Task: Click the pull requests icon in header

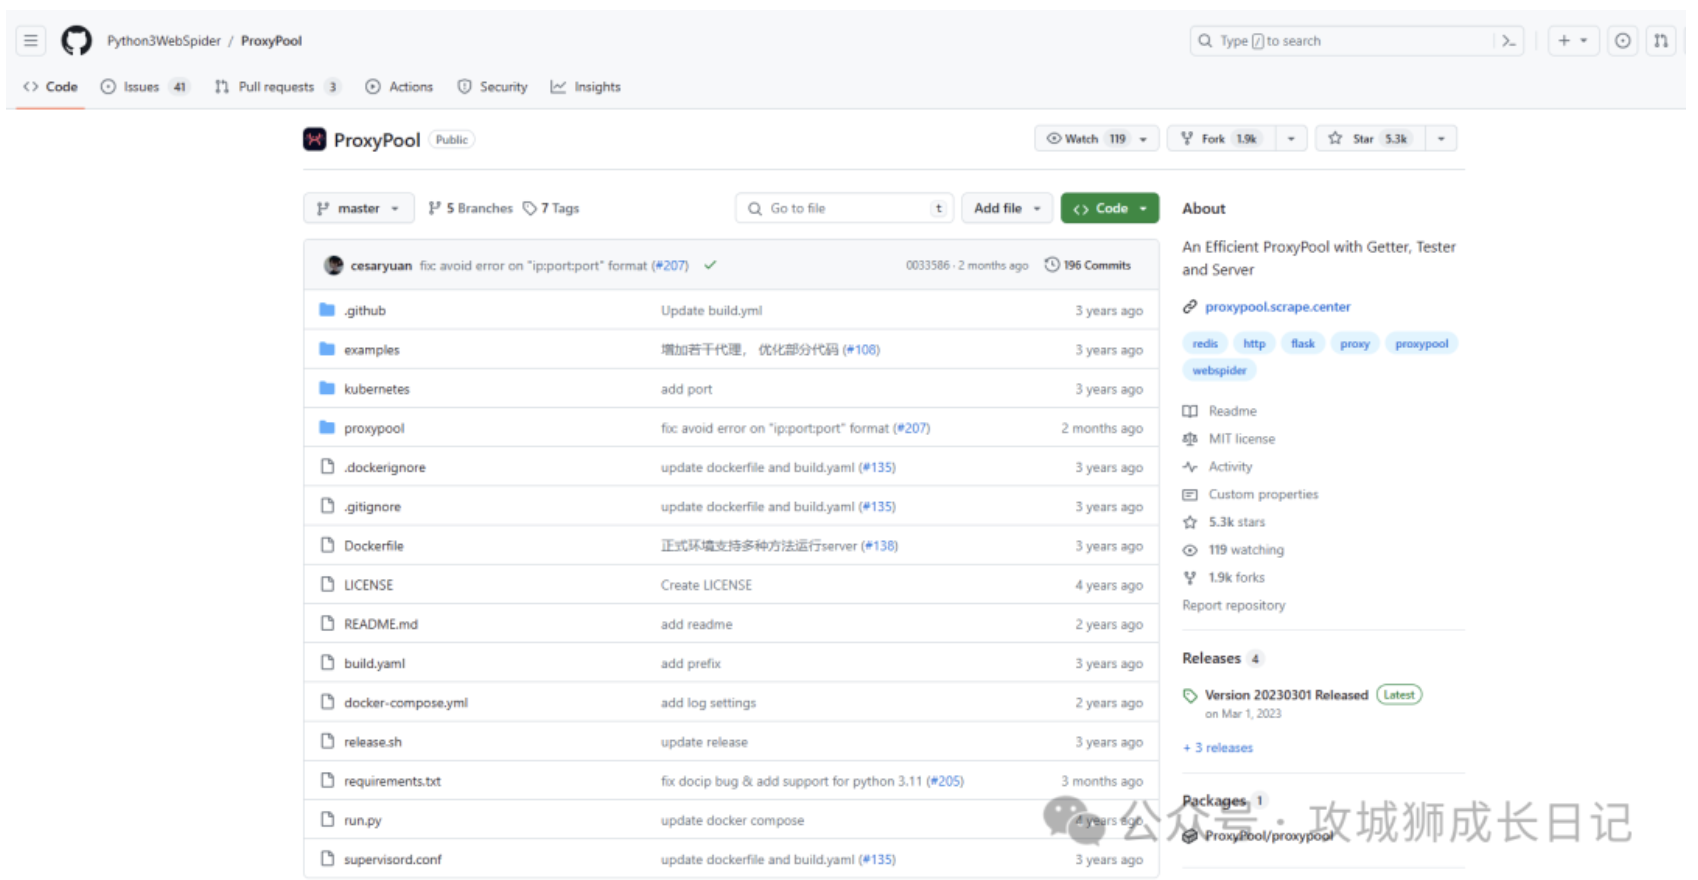Action: pos(1660,41)
